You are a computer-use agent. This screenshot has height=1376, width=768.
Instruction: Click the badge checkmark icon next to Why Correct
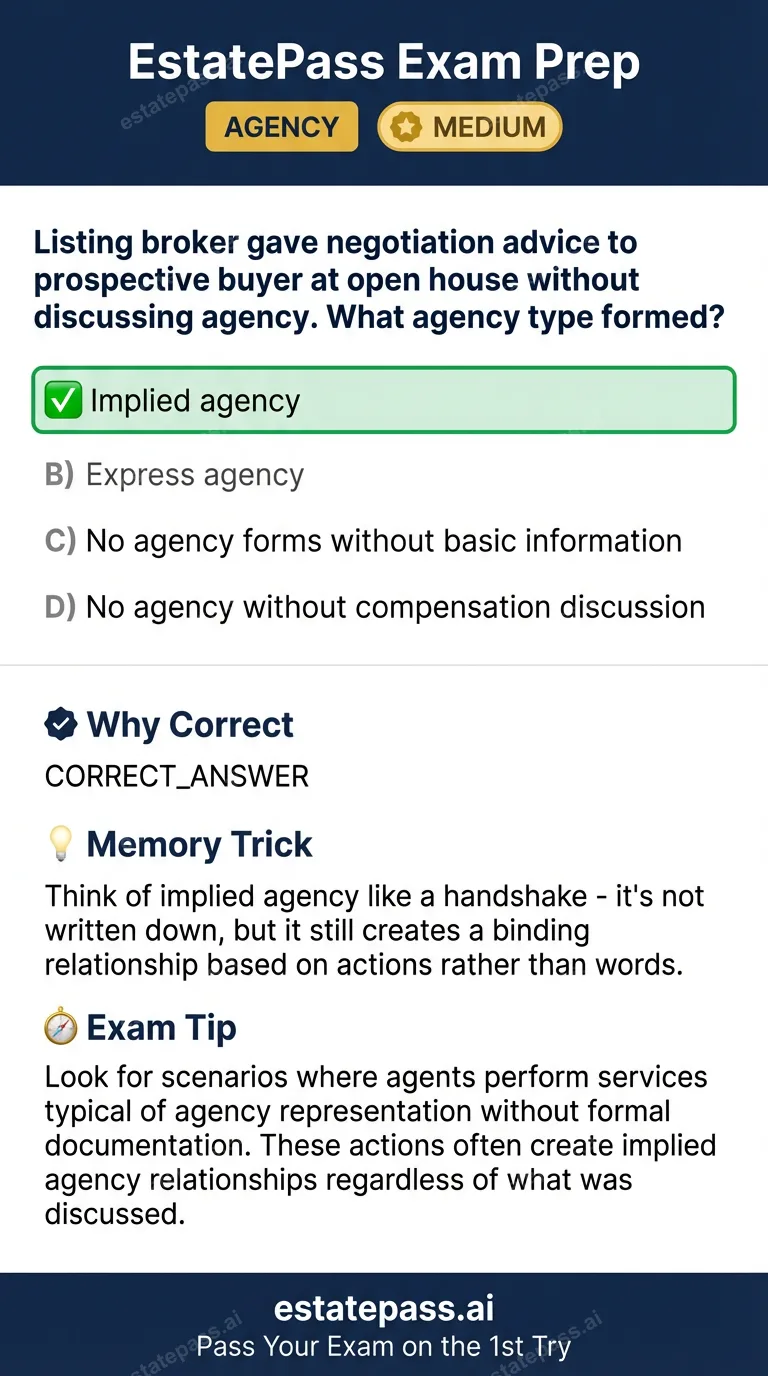61,723
